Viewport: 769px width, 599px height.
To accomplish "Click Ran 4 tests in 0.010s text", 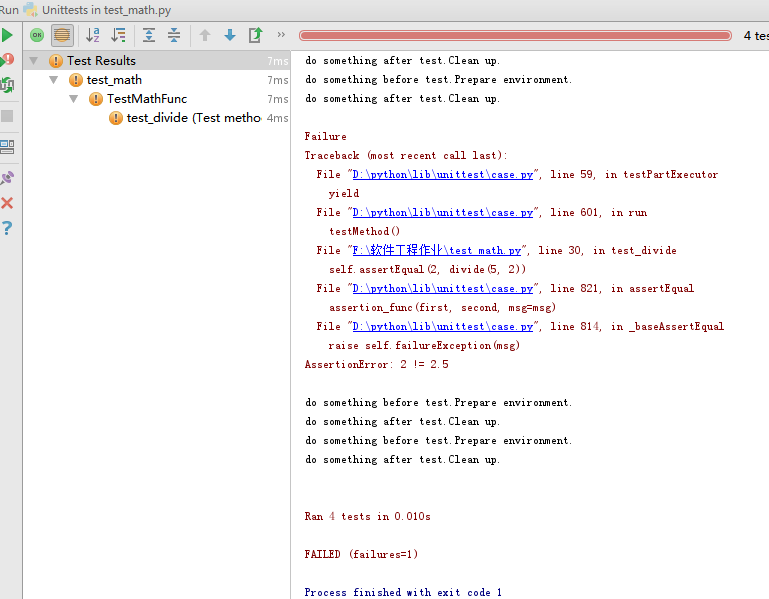I will (367, 517).
